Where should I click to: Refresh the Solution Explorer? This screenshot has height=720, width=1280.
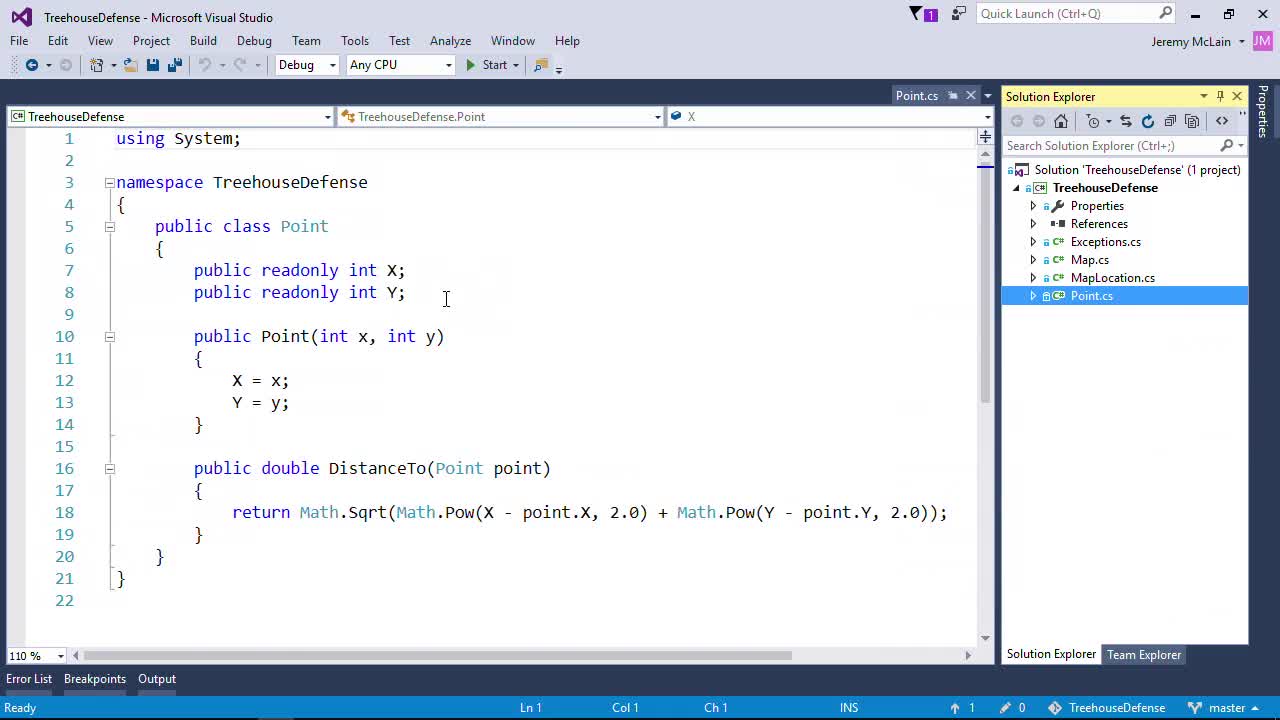(1148, 121)
